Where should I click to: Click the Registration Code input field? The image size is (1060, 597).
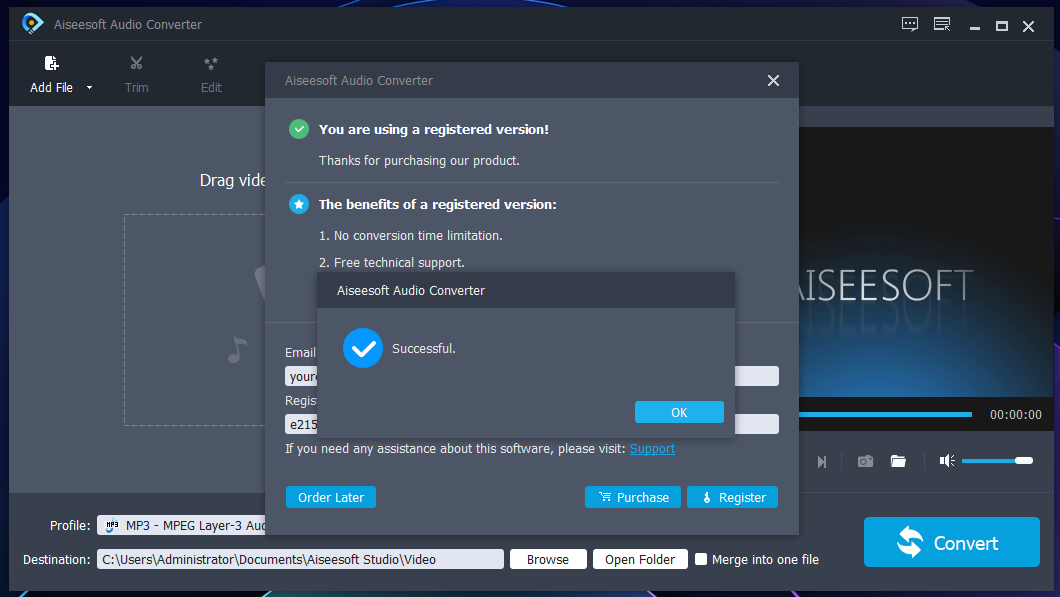[531, 424]
